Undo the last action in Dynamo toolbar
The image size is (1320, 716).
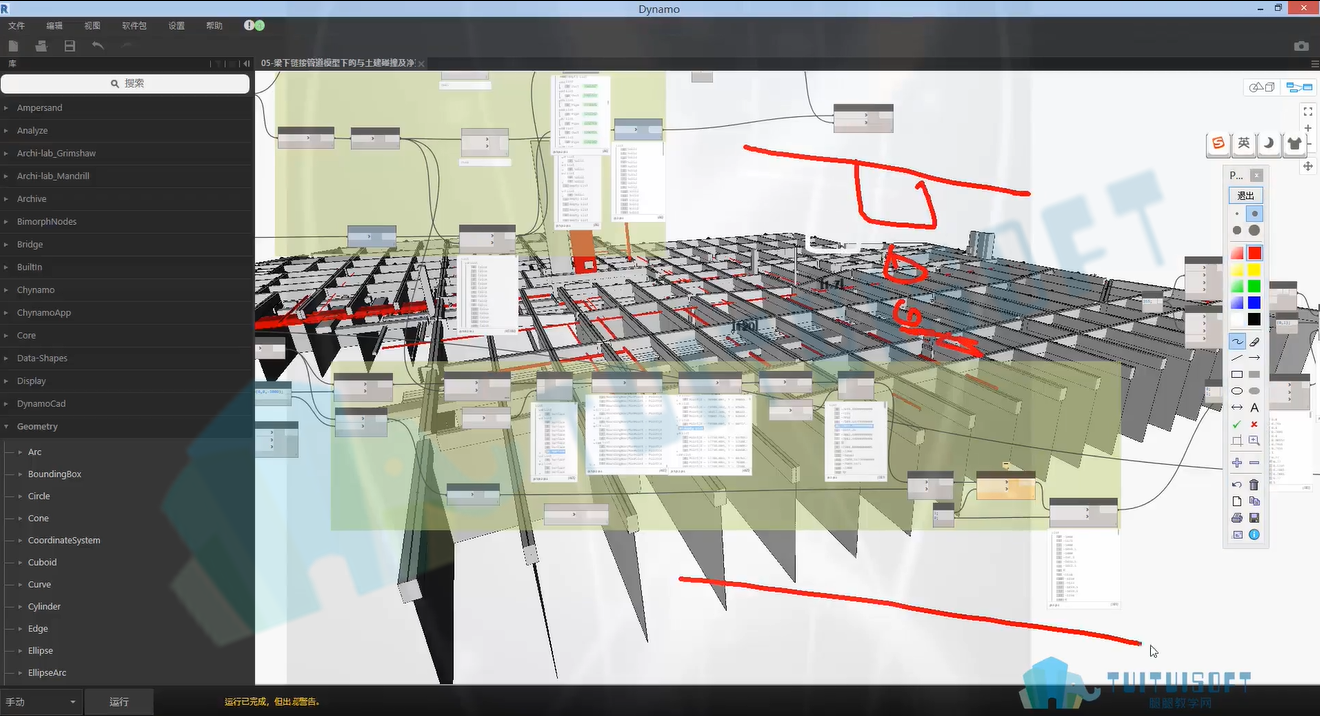point(98,46)
